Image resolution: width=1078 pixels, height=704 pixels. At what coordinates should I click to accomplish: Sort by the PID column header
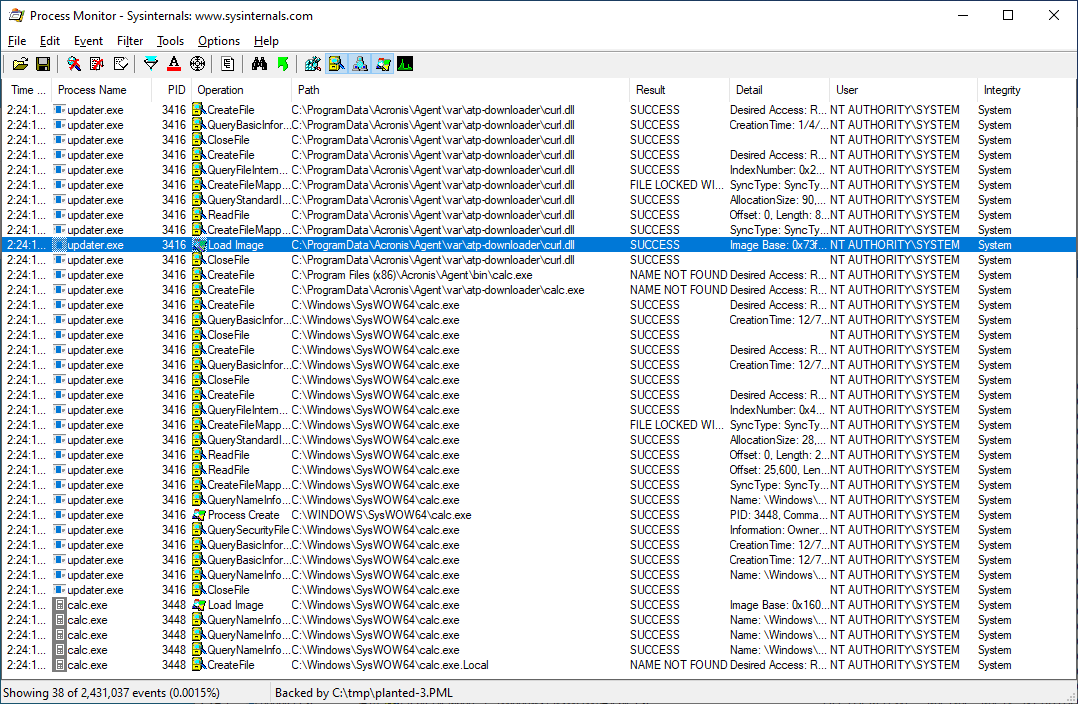click(172, 90)
